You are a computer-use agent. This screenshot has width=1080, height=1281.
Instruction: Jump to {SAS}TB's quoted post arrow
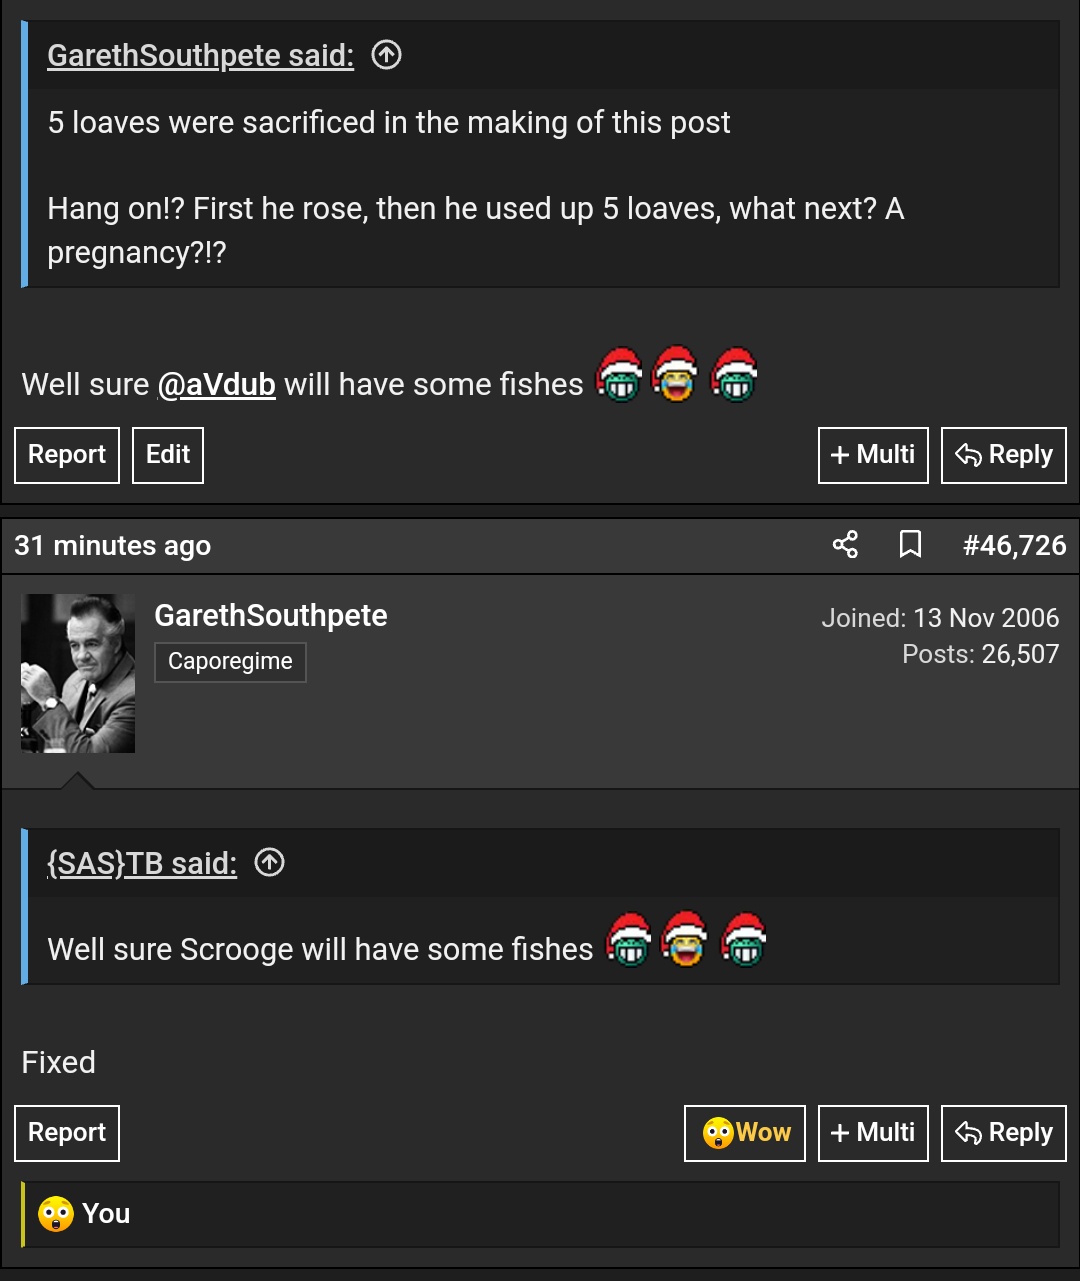(x=269, y=862)
